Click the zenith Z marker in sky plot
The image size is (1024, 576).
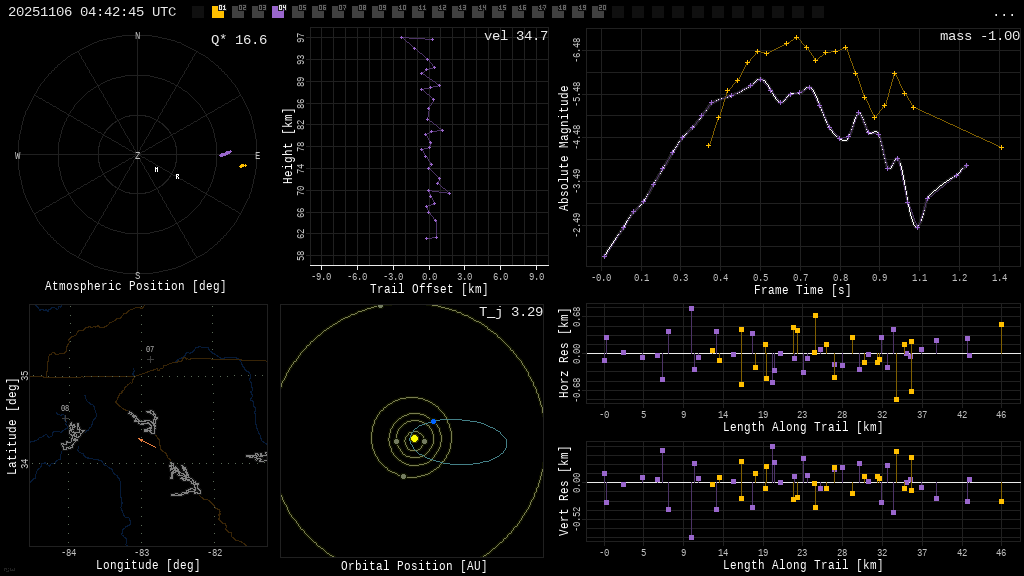tap(138, 156)
